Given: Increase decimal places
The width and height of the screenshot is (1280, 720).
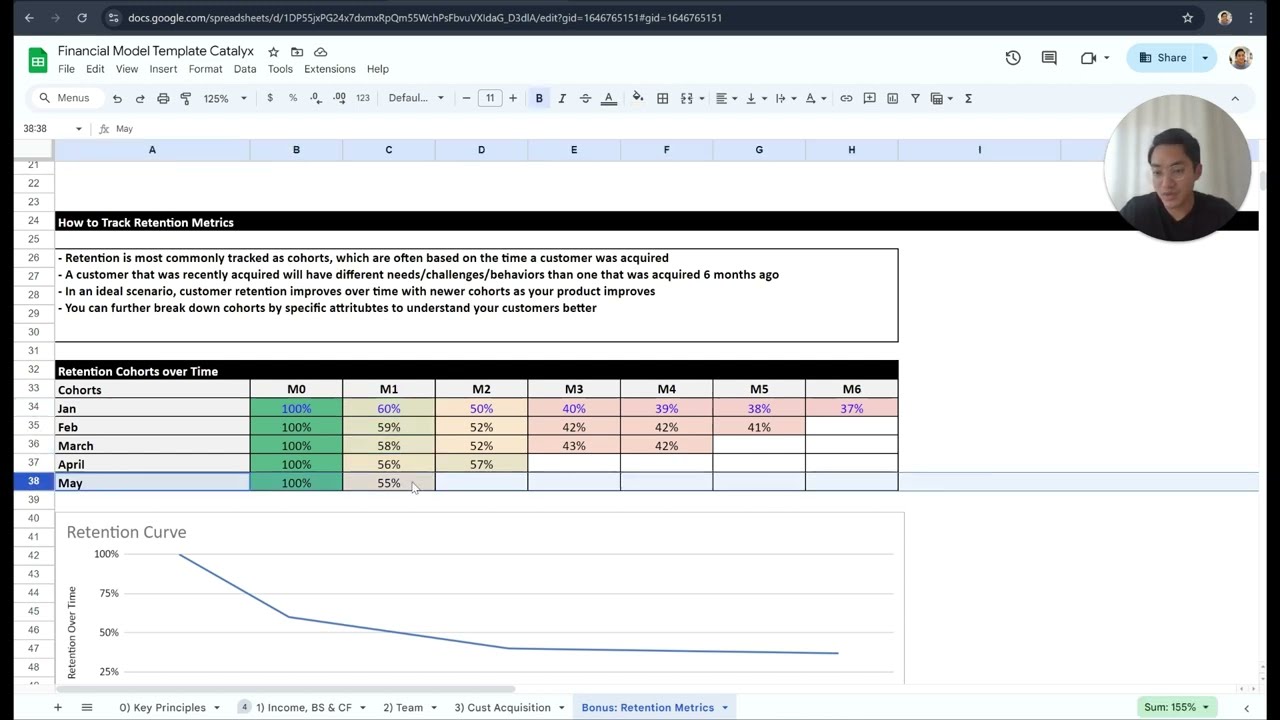Looking at the screenshot, I should (339, 98).
